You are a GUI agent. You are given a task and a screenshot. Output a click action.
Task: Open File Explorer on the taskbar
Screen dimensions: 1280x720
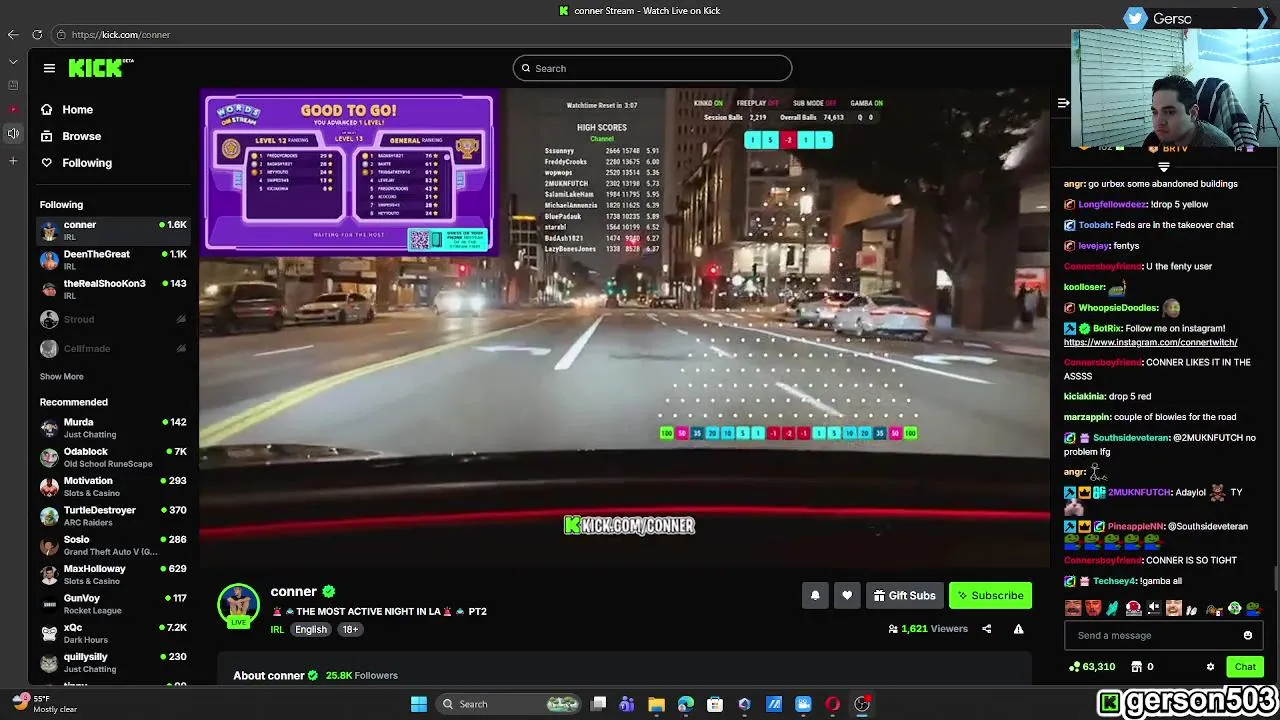(x=656, y=704)
